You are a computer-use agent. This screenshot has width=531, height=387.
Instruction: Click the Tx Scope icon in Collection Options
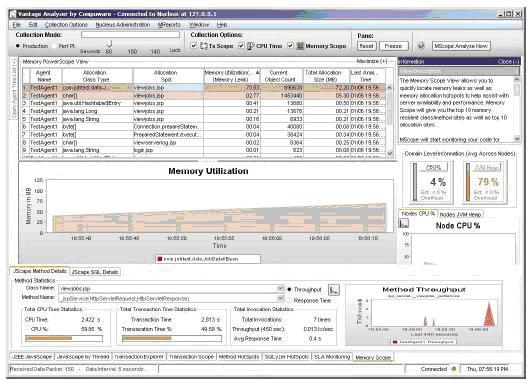point(204,46)
